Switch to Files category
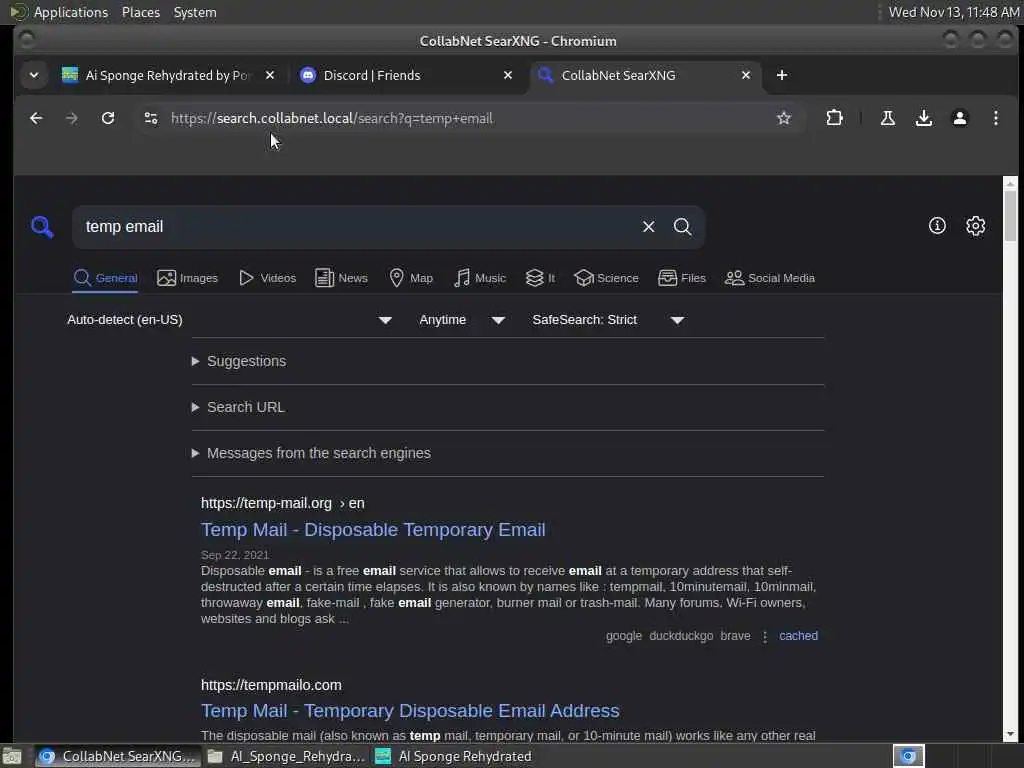This screenshot has height=768, width=1024. pos(682,278)
